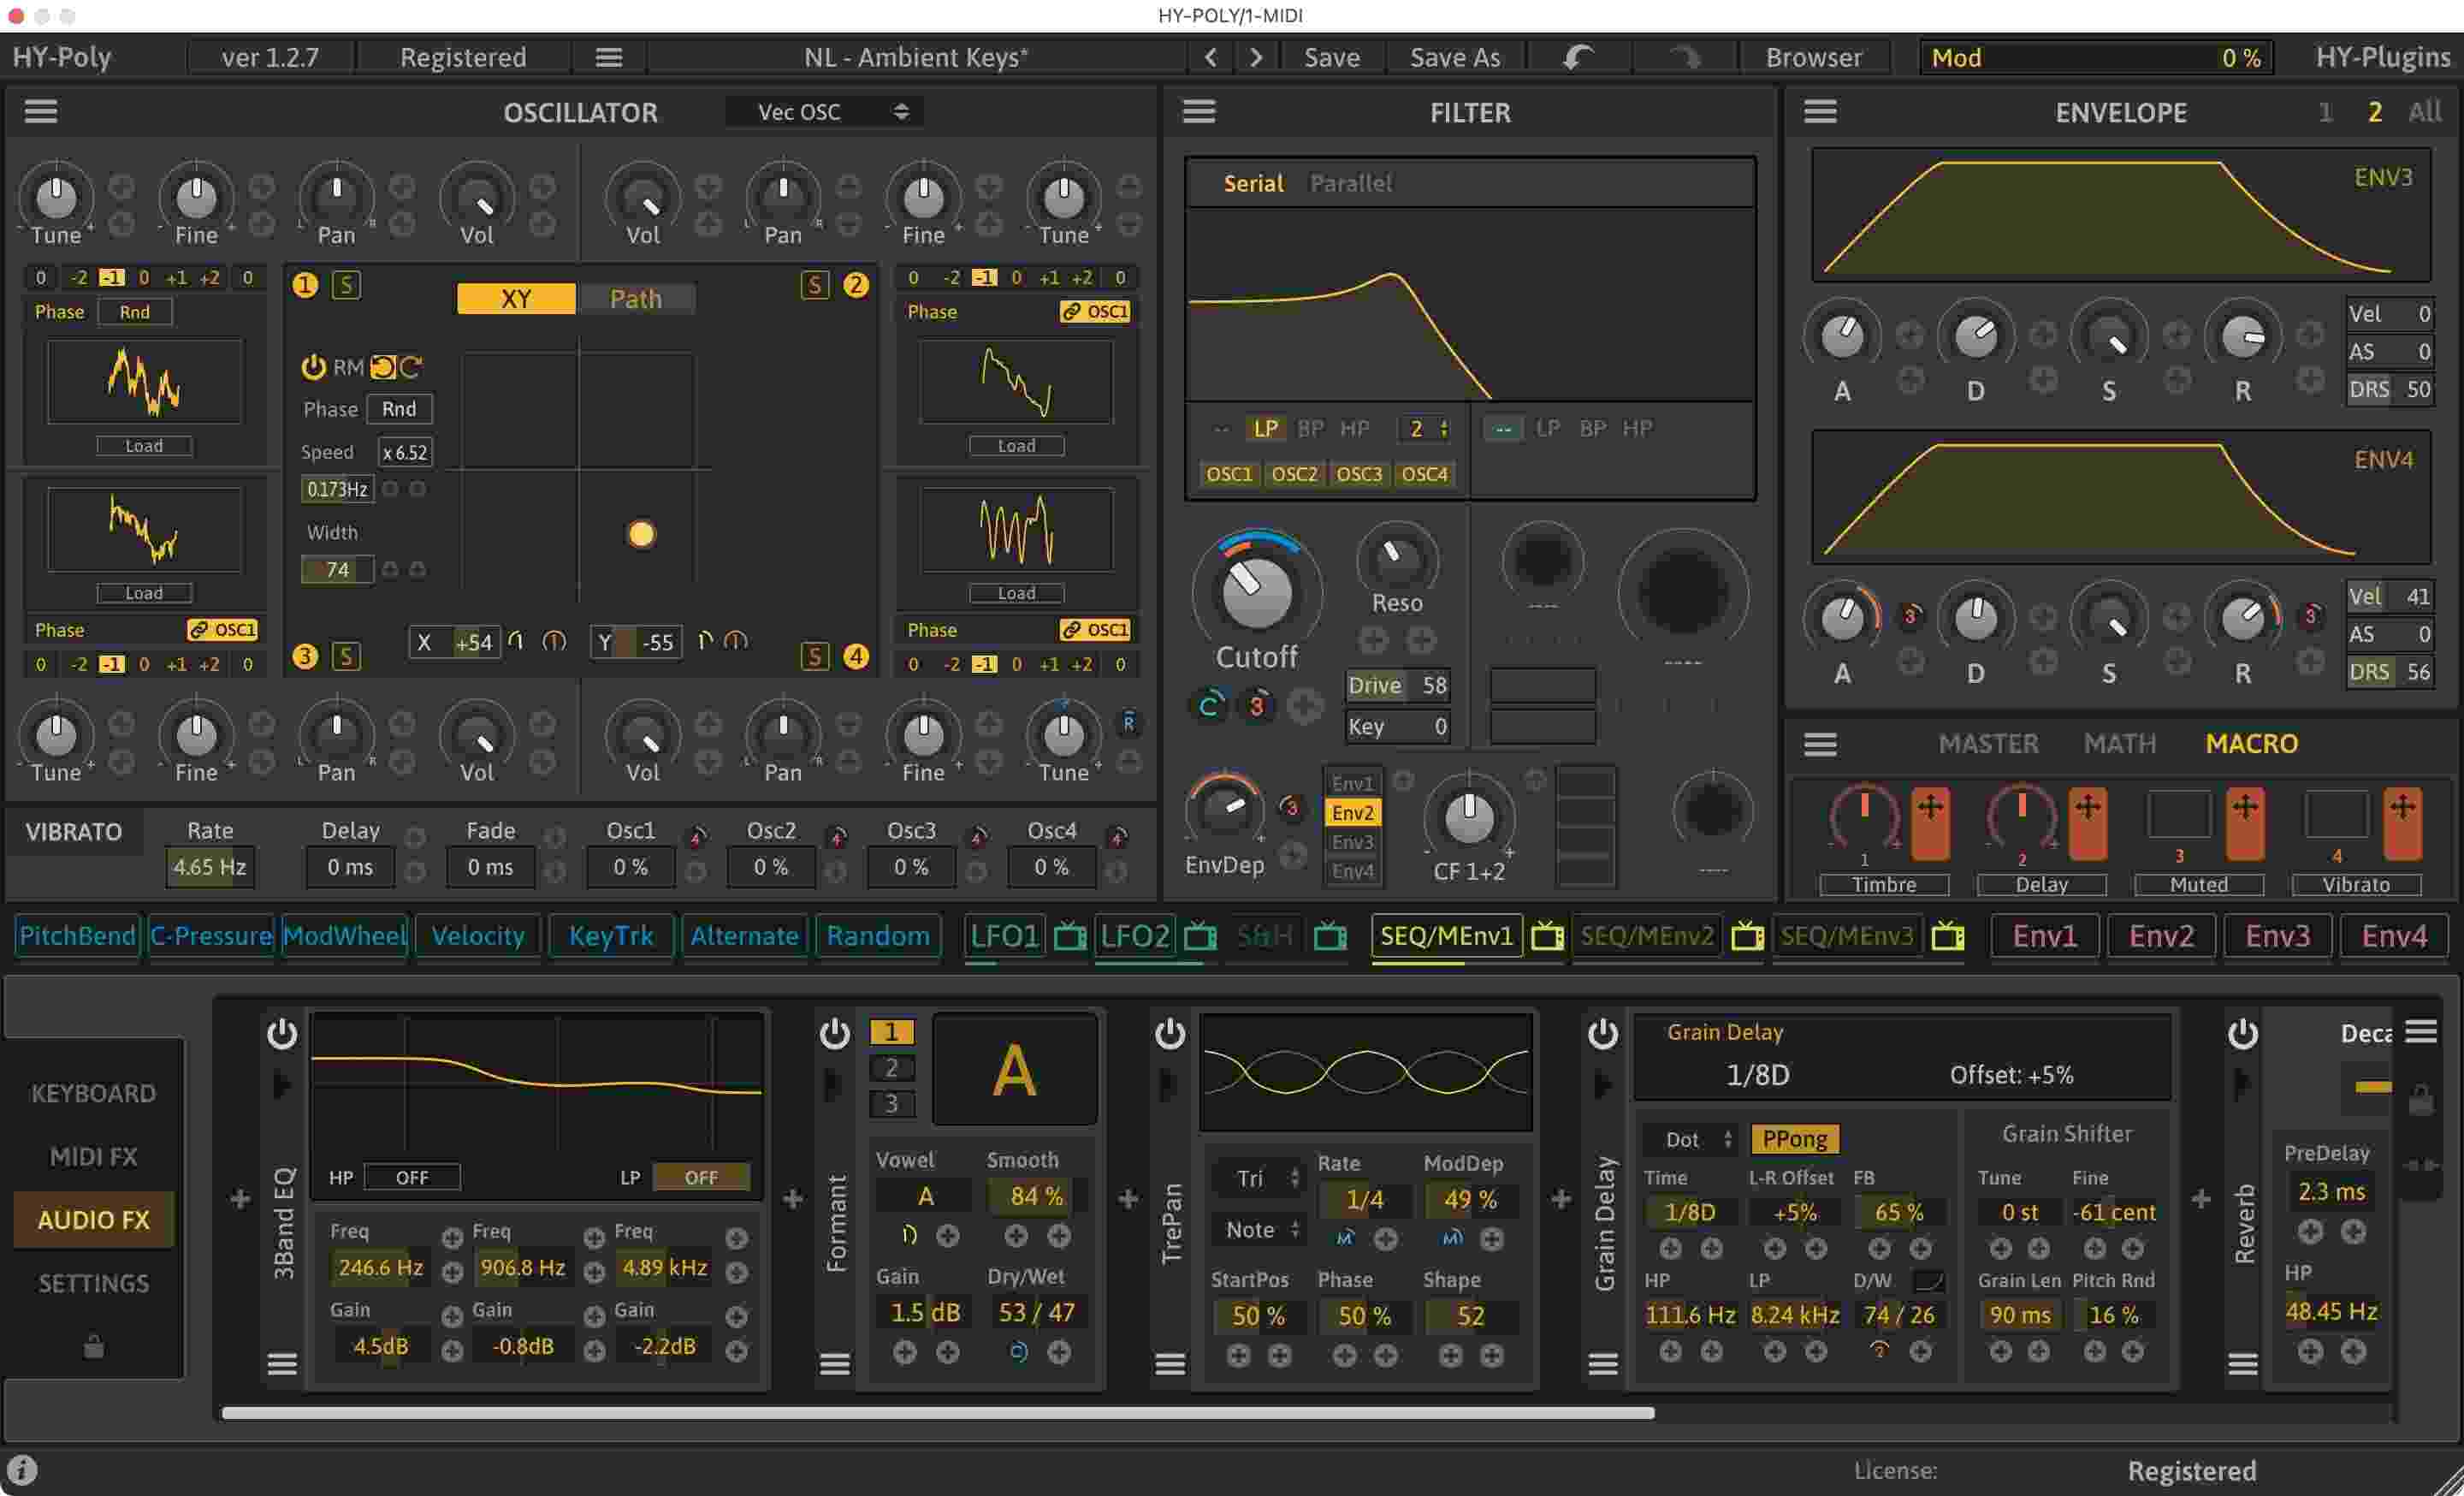Click the info icon at bottom left
2464x1496 pixels.
pos(22,1469)
